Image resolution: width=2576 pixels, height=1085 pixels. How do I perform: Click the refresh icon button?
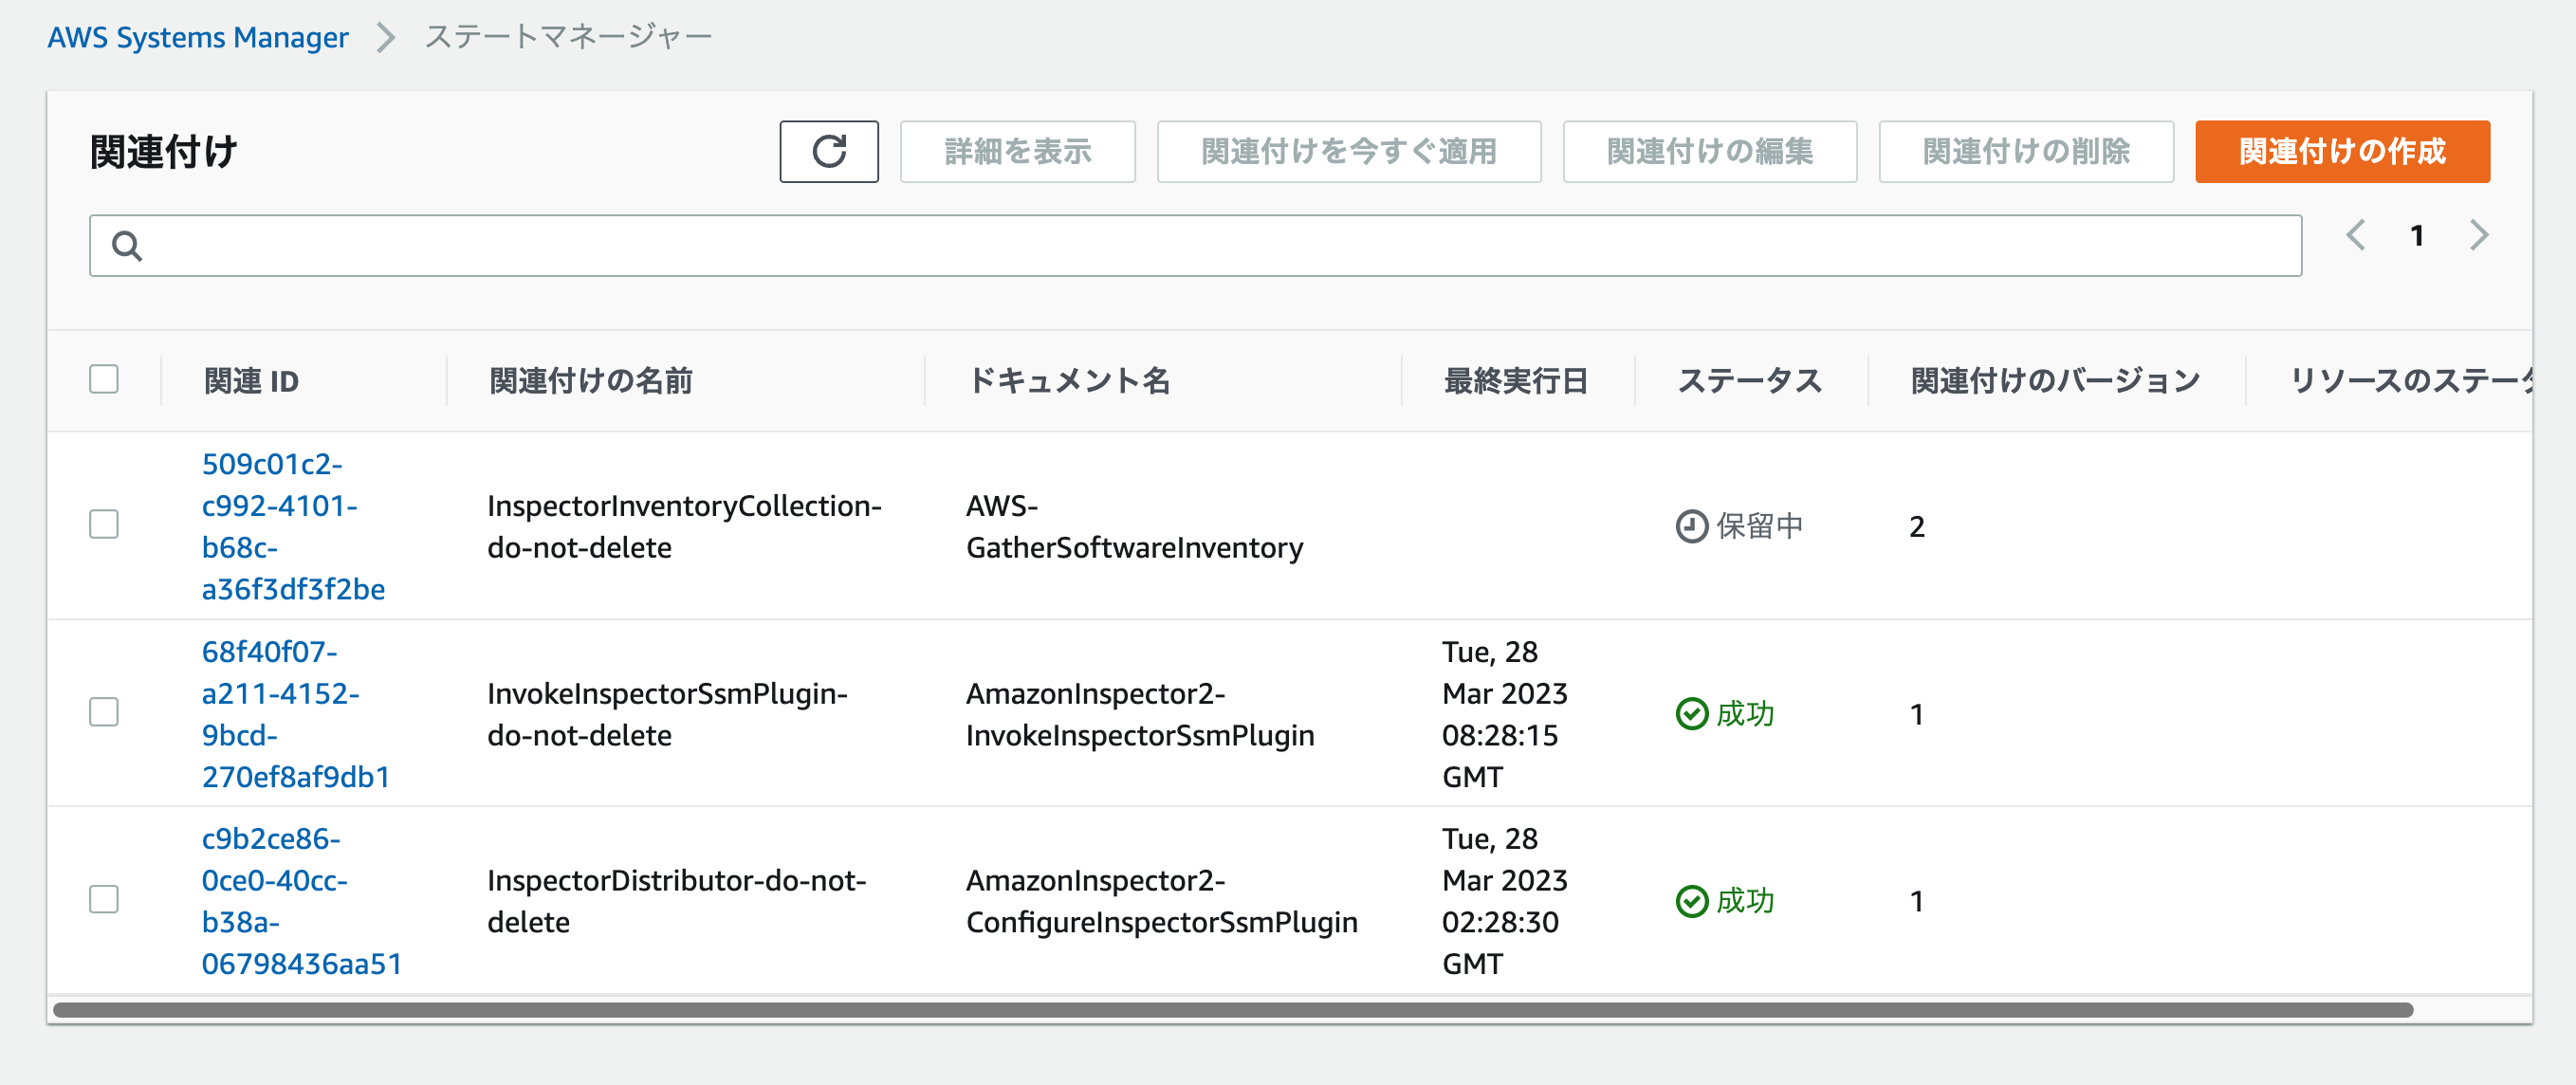tap(828, 152)
